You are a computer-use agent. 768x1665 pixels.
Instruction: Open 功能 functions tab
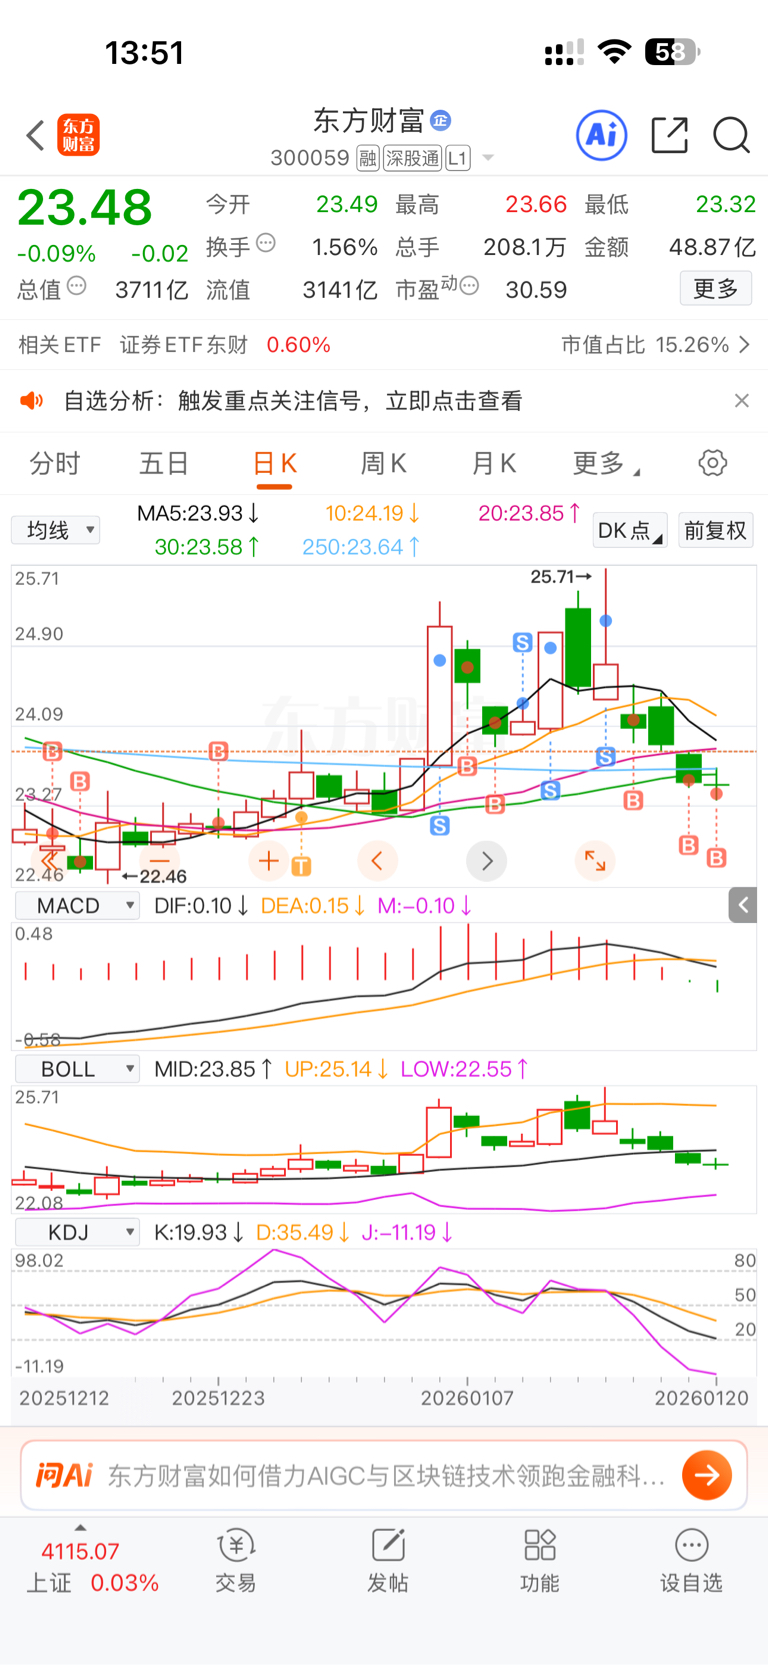pos(540,1561)
